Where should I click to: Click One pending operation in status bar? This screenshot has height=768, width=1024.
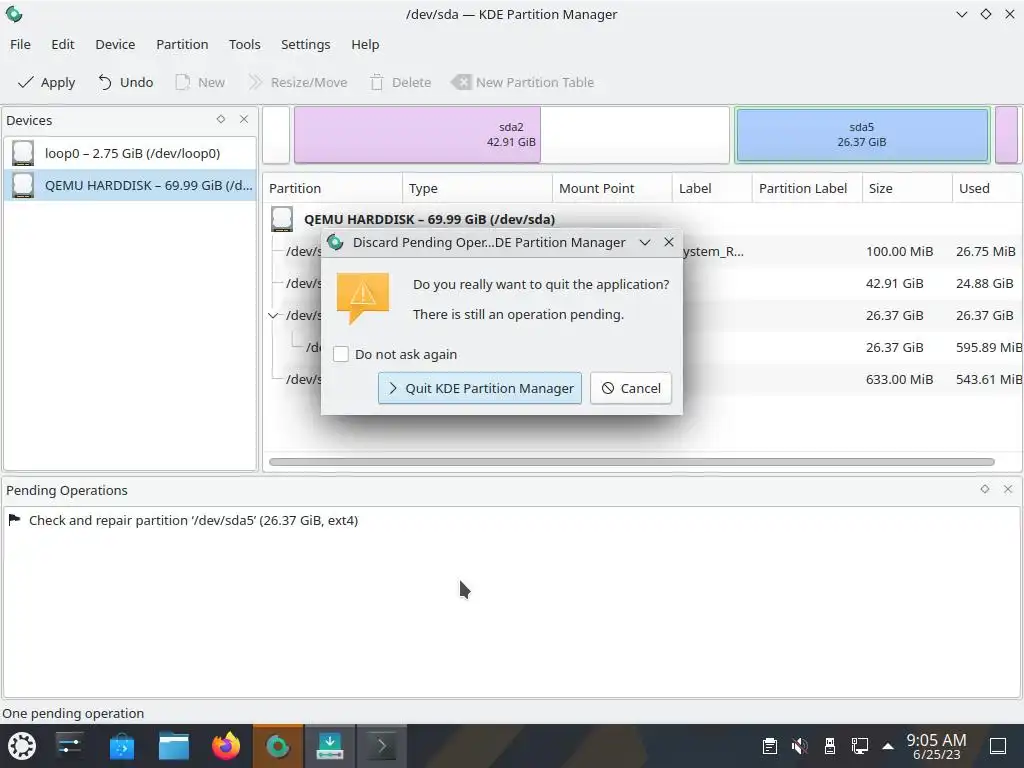[x=73, y=713]
